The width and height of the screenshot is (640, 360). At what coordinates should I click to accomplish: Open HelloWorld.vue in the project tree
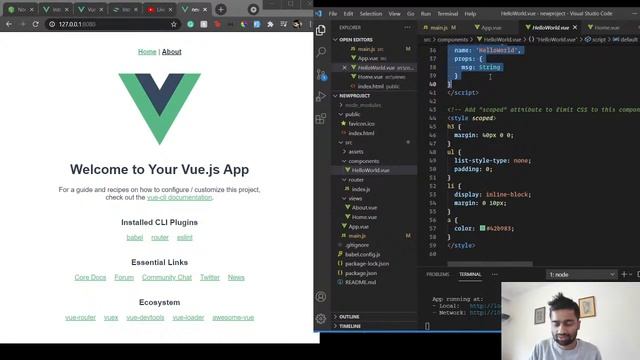(371, 170)
